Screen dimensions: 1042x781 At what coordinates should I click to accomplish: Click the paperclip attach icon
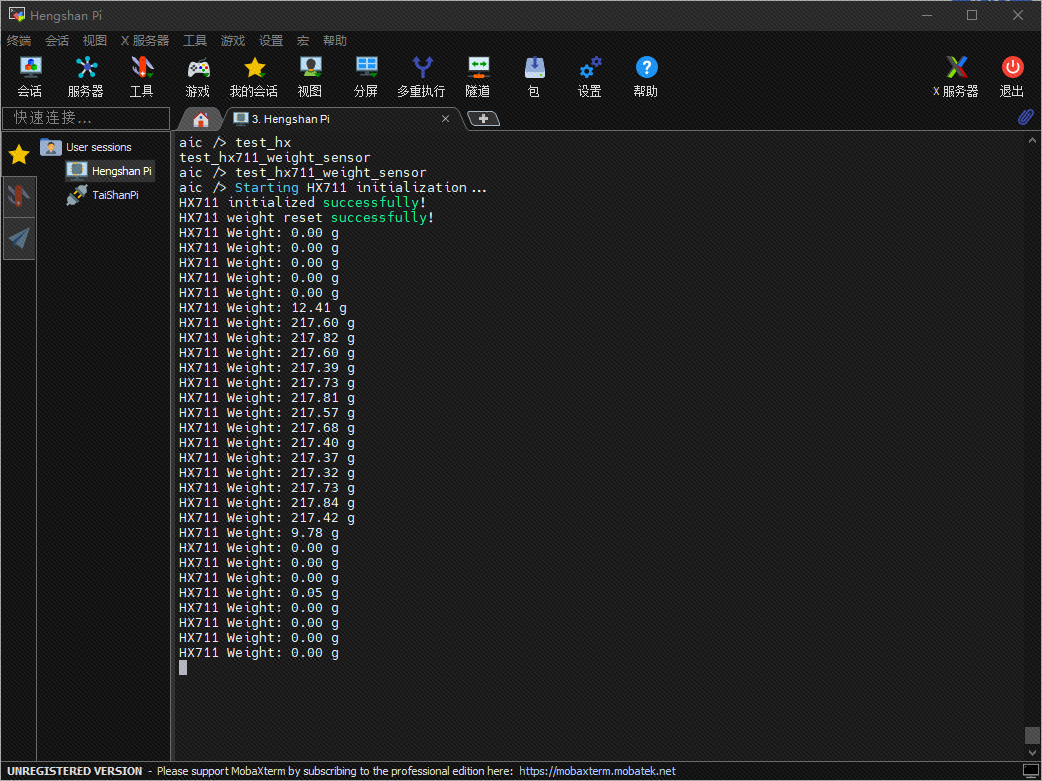1025,118
